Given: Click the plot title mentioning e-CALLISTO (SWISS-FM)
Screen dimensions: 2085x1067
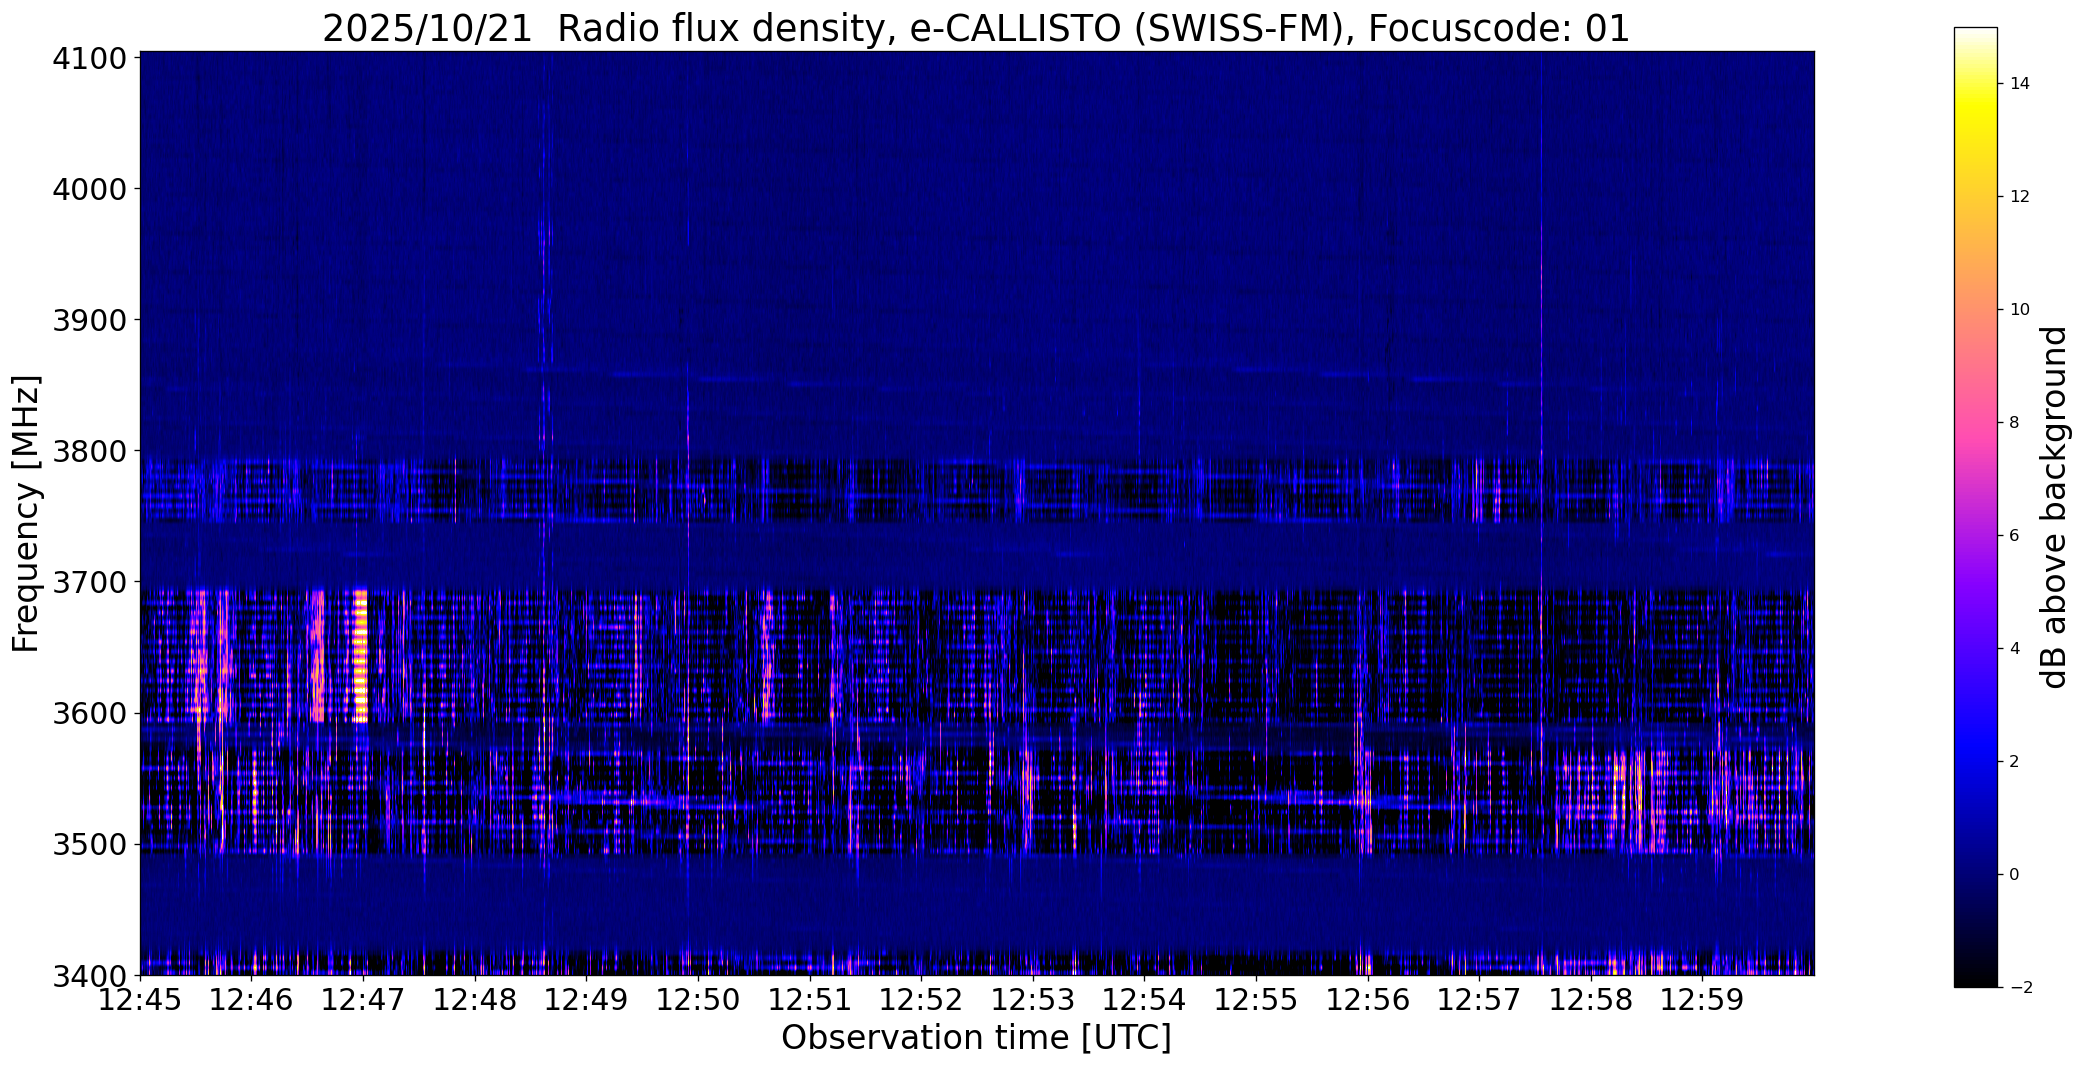Looking at the screenshot, I should click(x=976, y=28).
